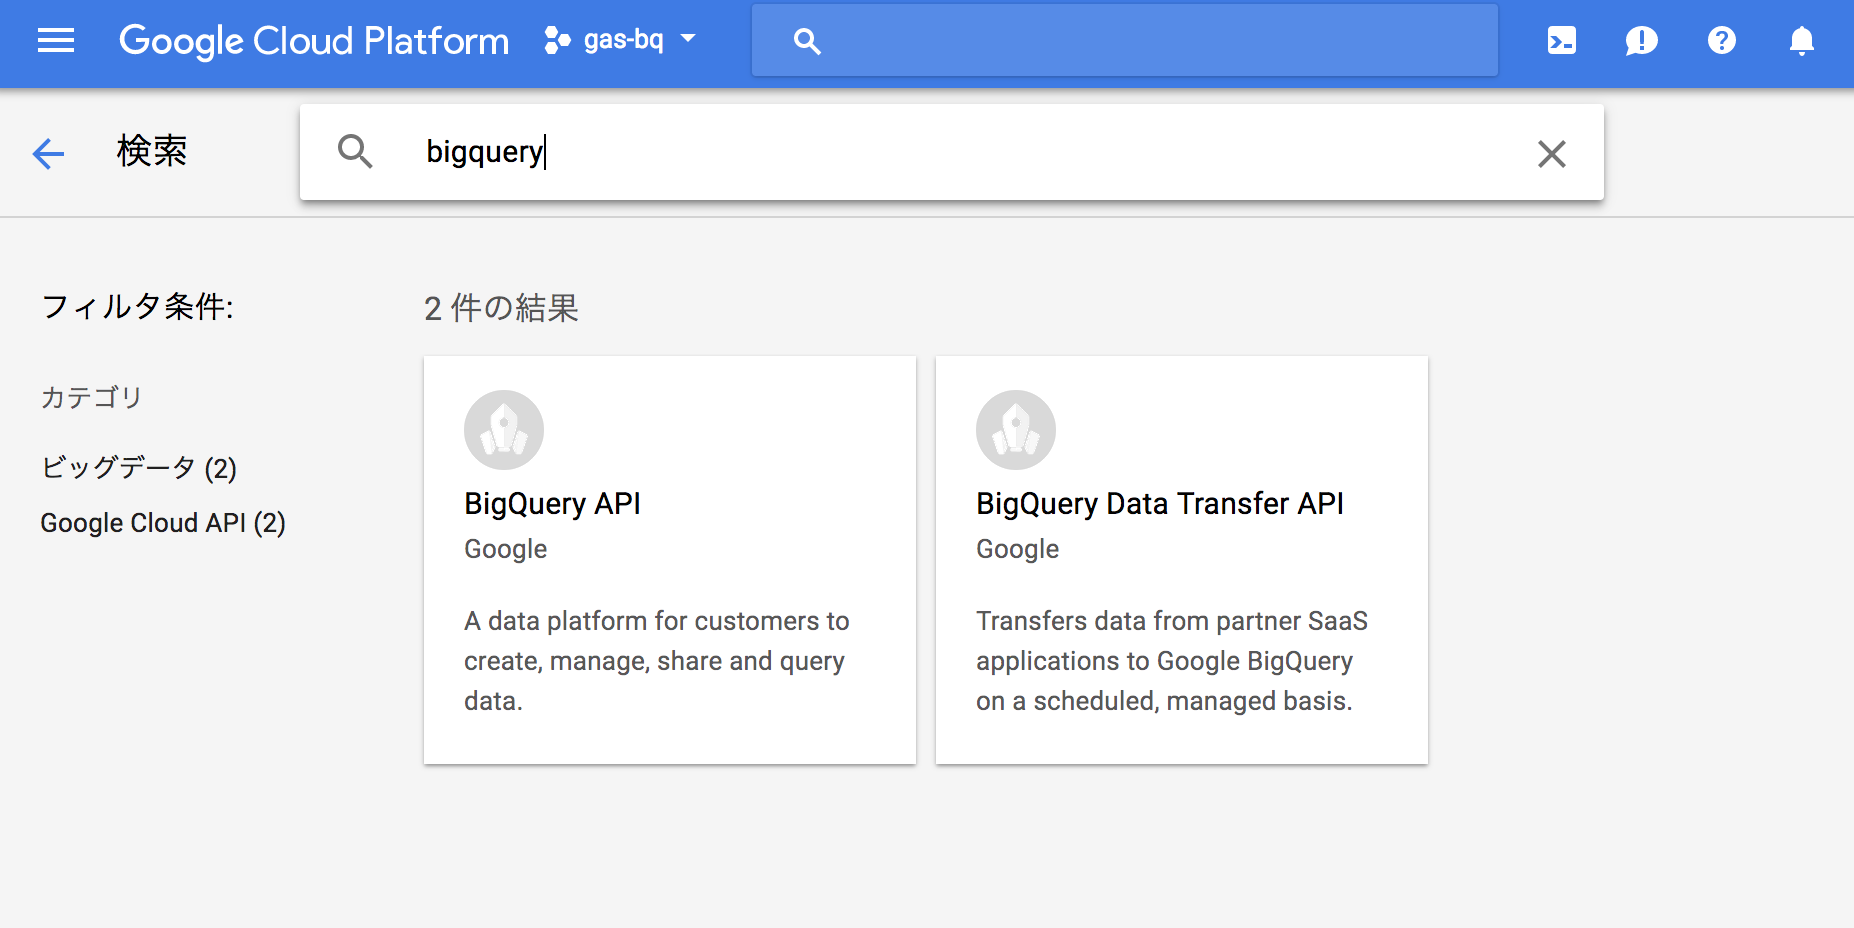Filter by ビッグデータ (2) category

click(x=139, y=468)
